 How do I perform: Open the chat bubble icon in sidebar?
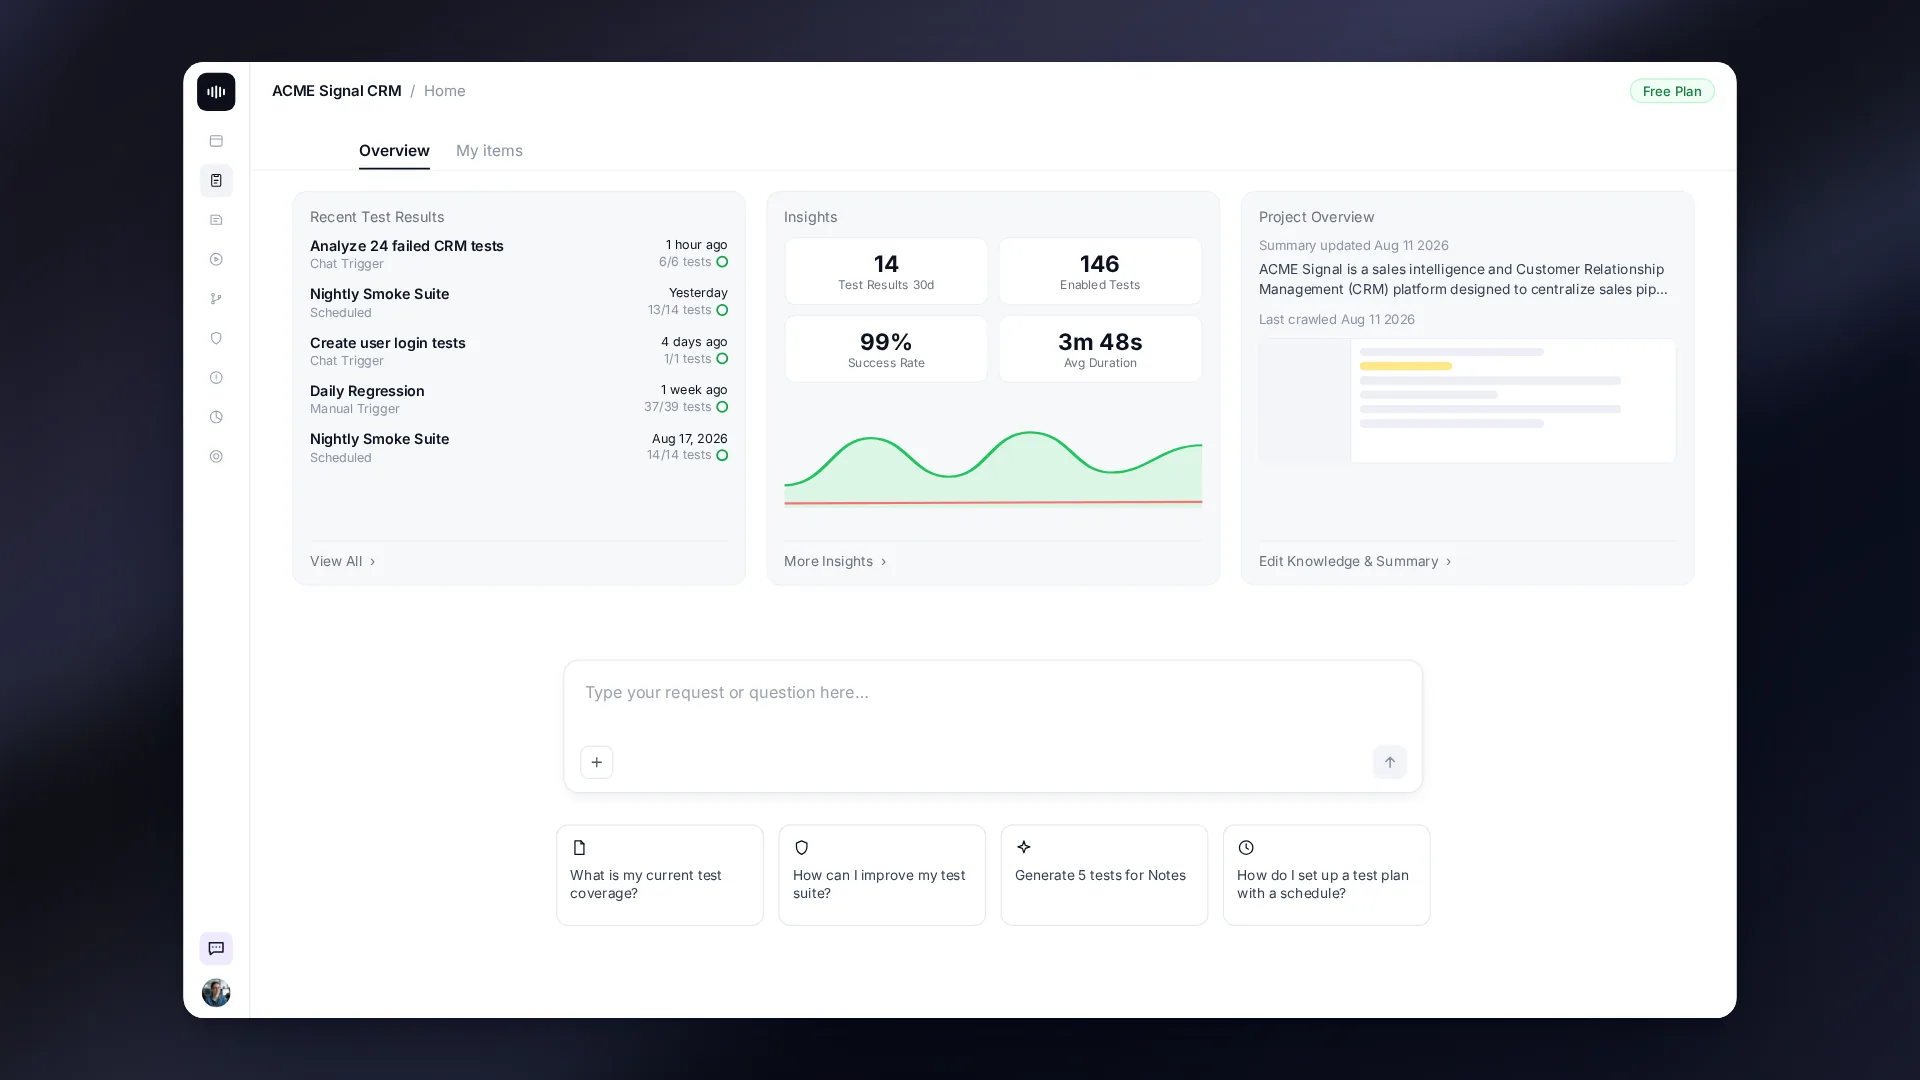[x=216, y=949]
